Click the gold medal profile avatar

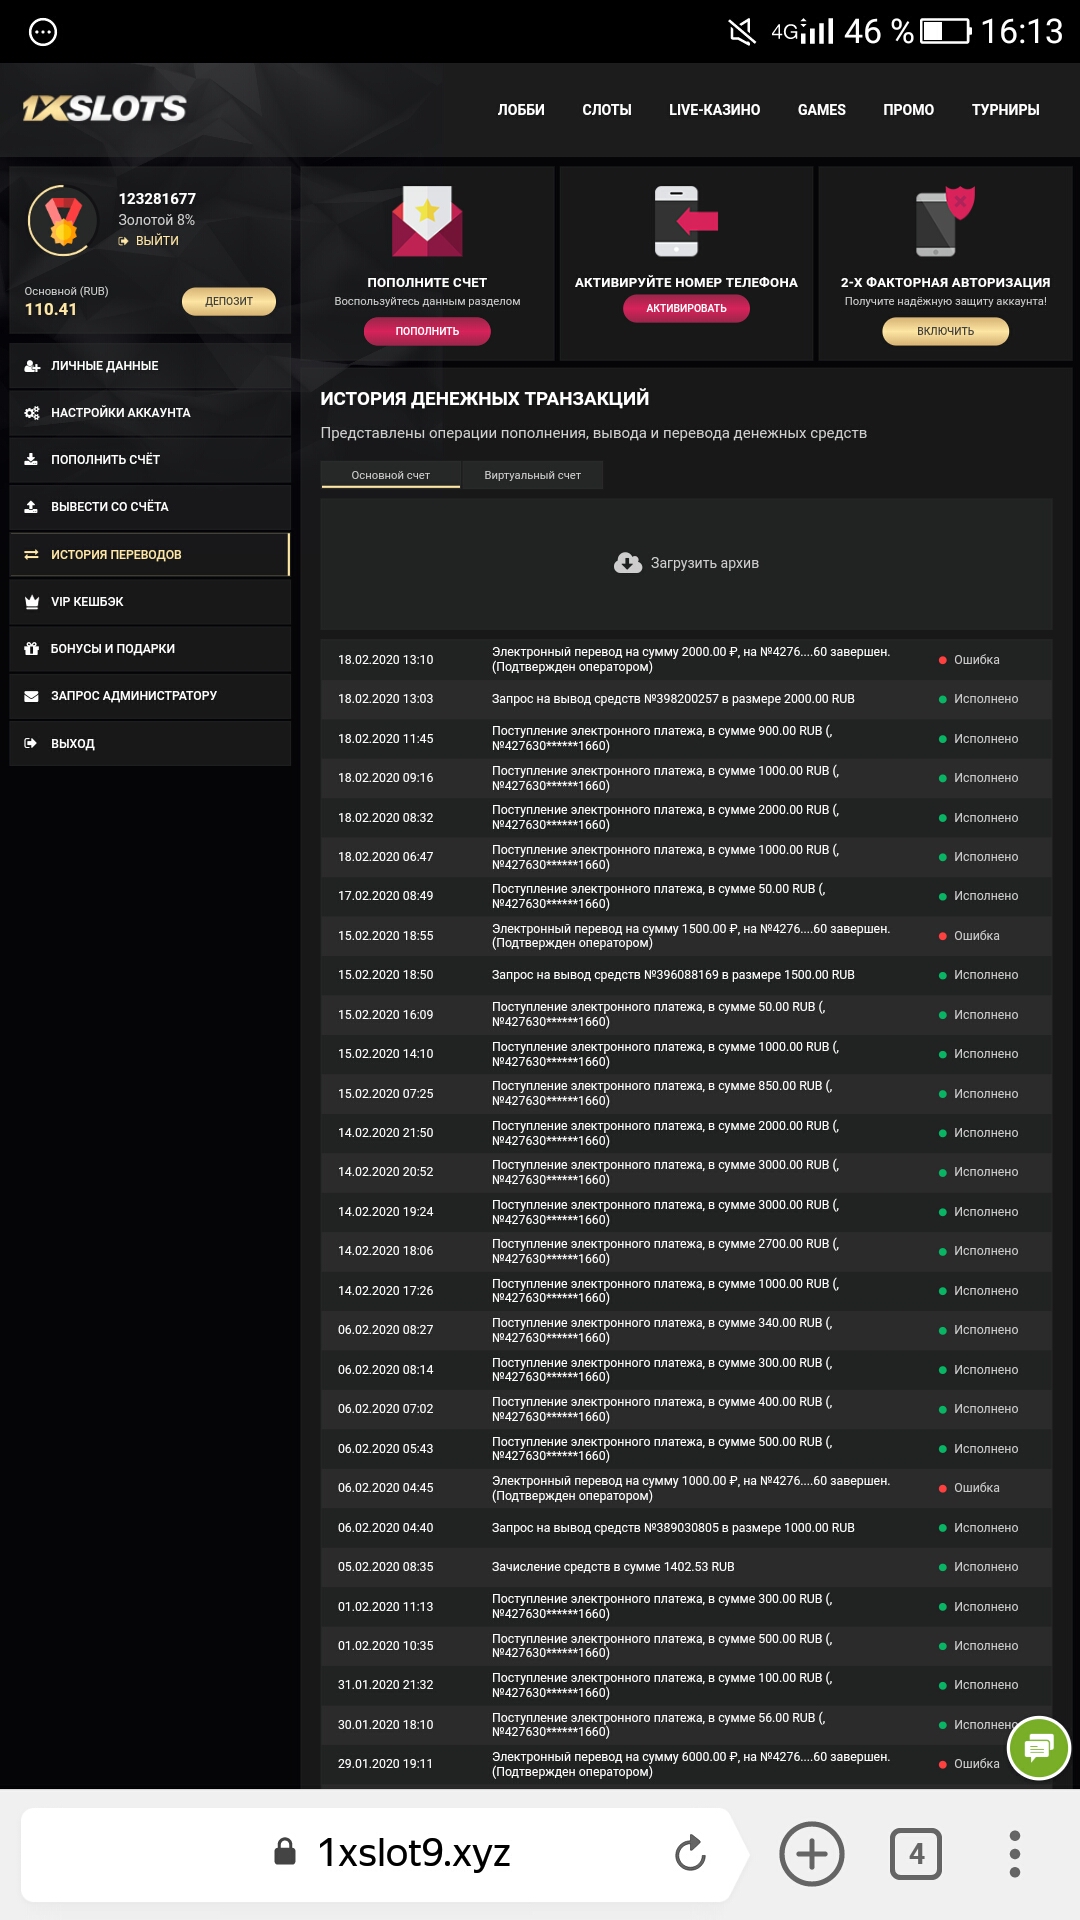(x=63, y=220)
